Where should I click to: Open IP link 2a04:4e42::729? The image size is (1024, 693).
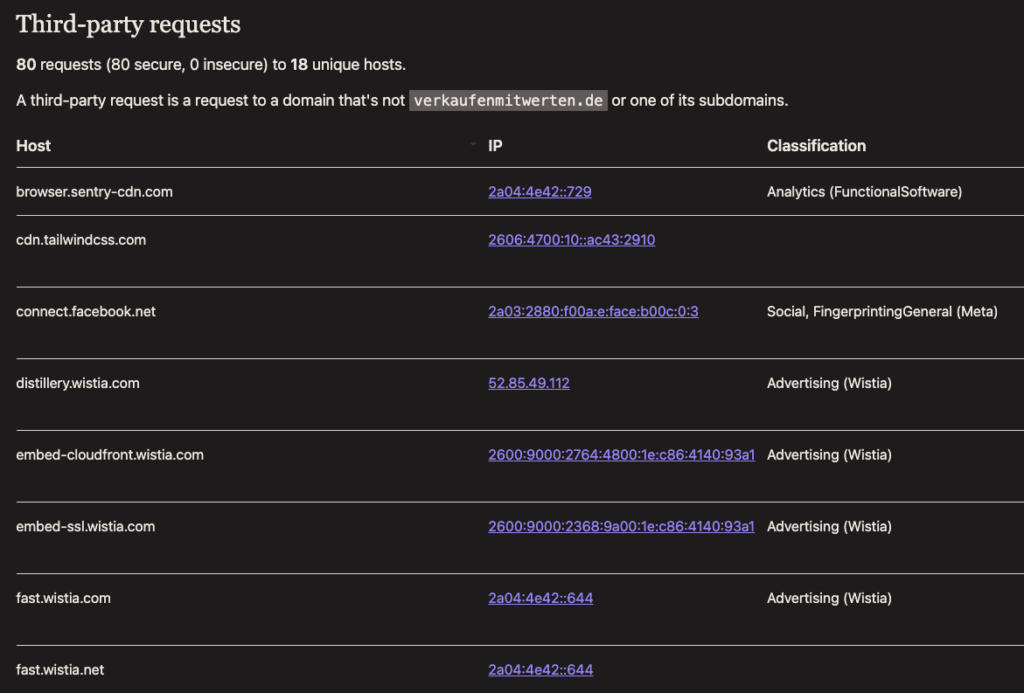[539, 192]
